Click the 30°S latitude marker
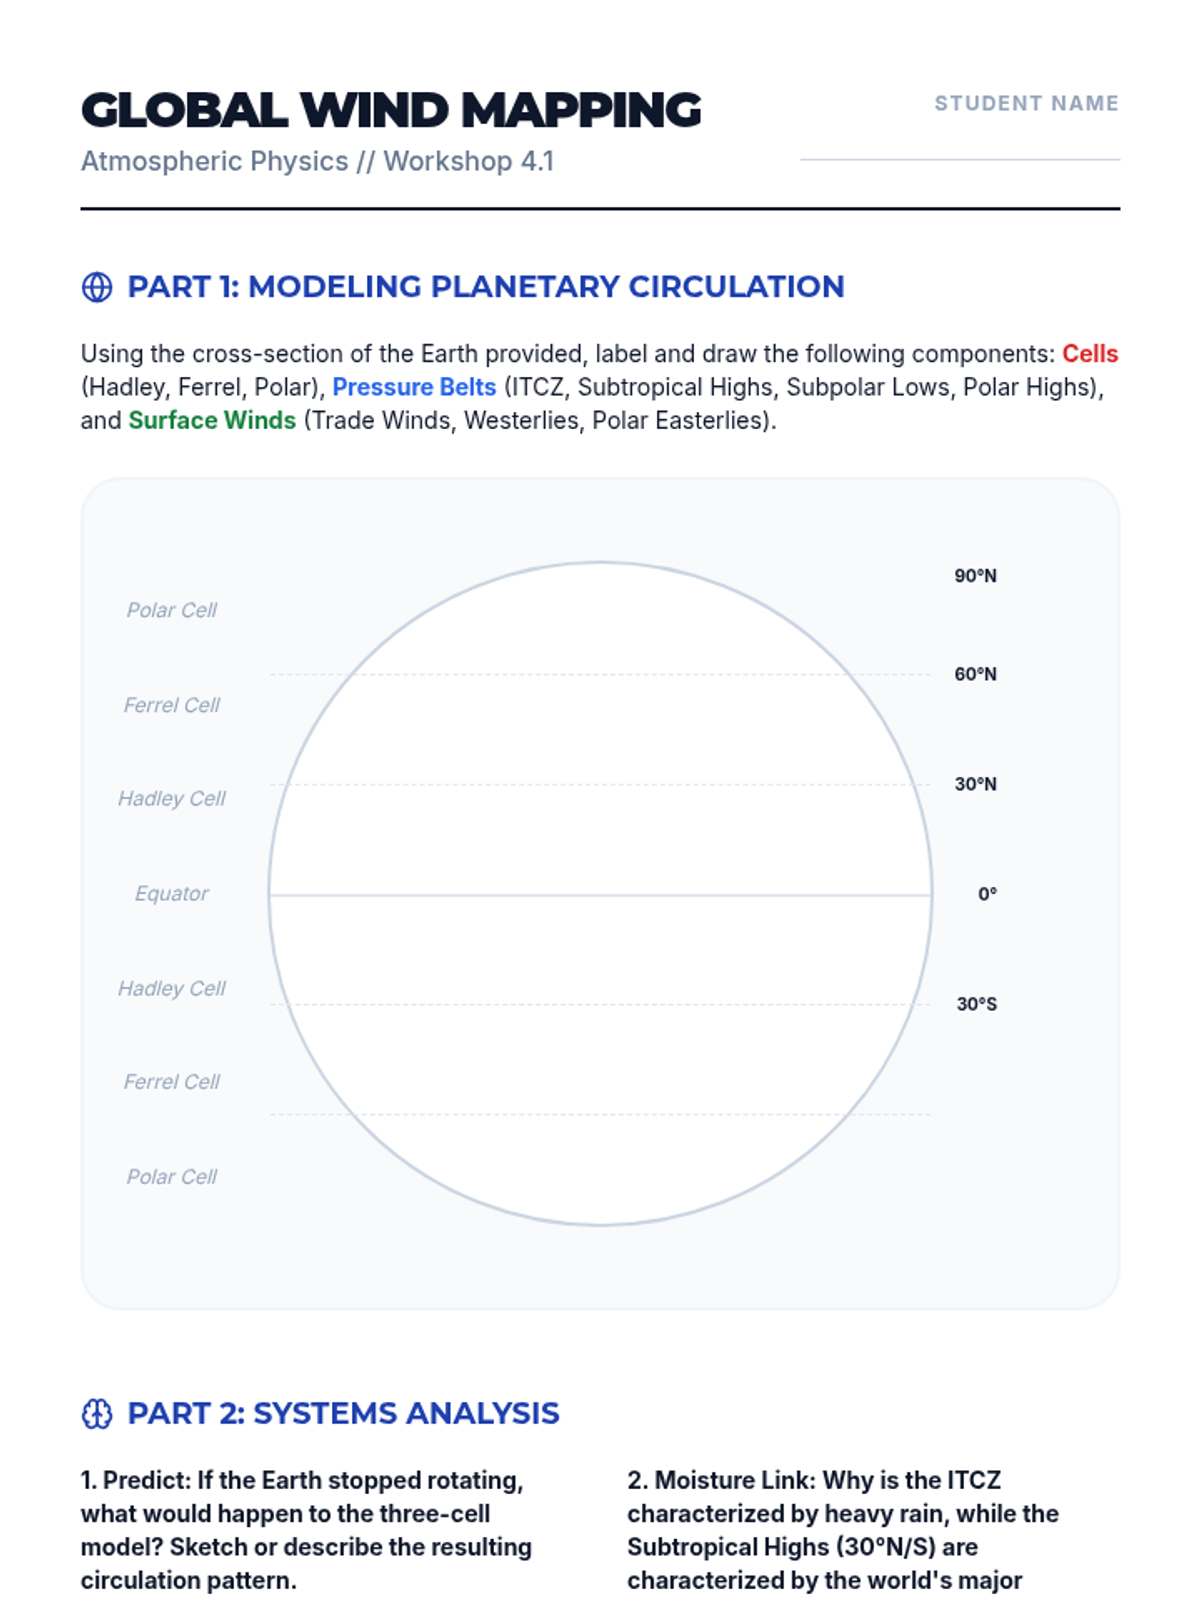Screen dimensions: 1200x1600 (x=976, y=1004)
